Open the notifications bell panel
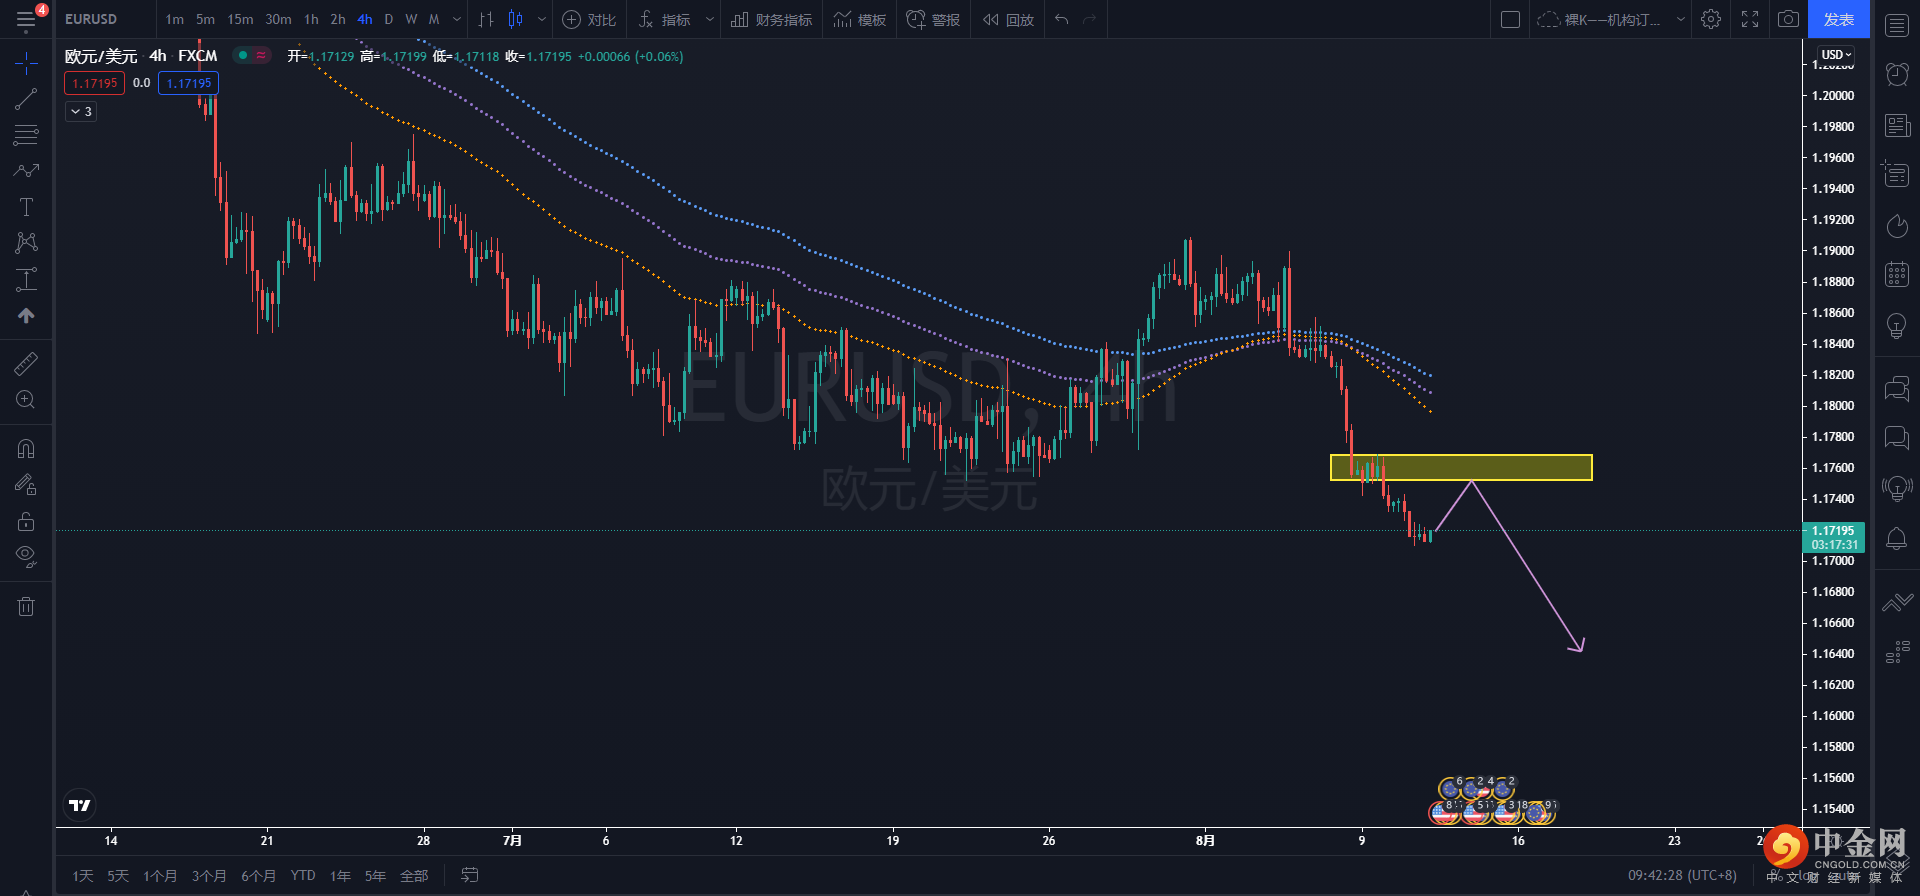The width and height of the screenshot is (1920, 896). [x=1896, y=539]
